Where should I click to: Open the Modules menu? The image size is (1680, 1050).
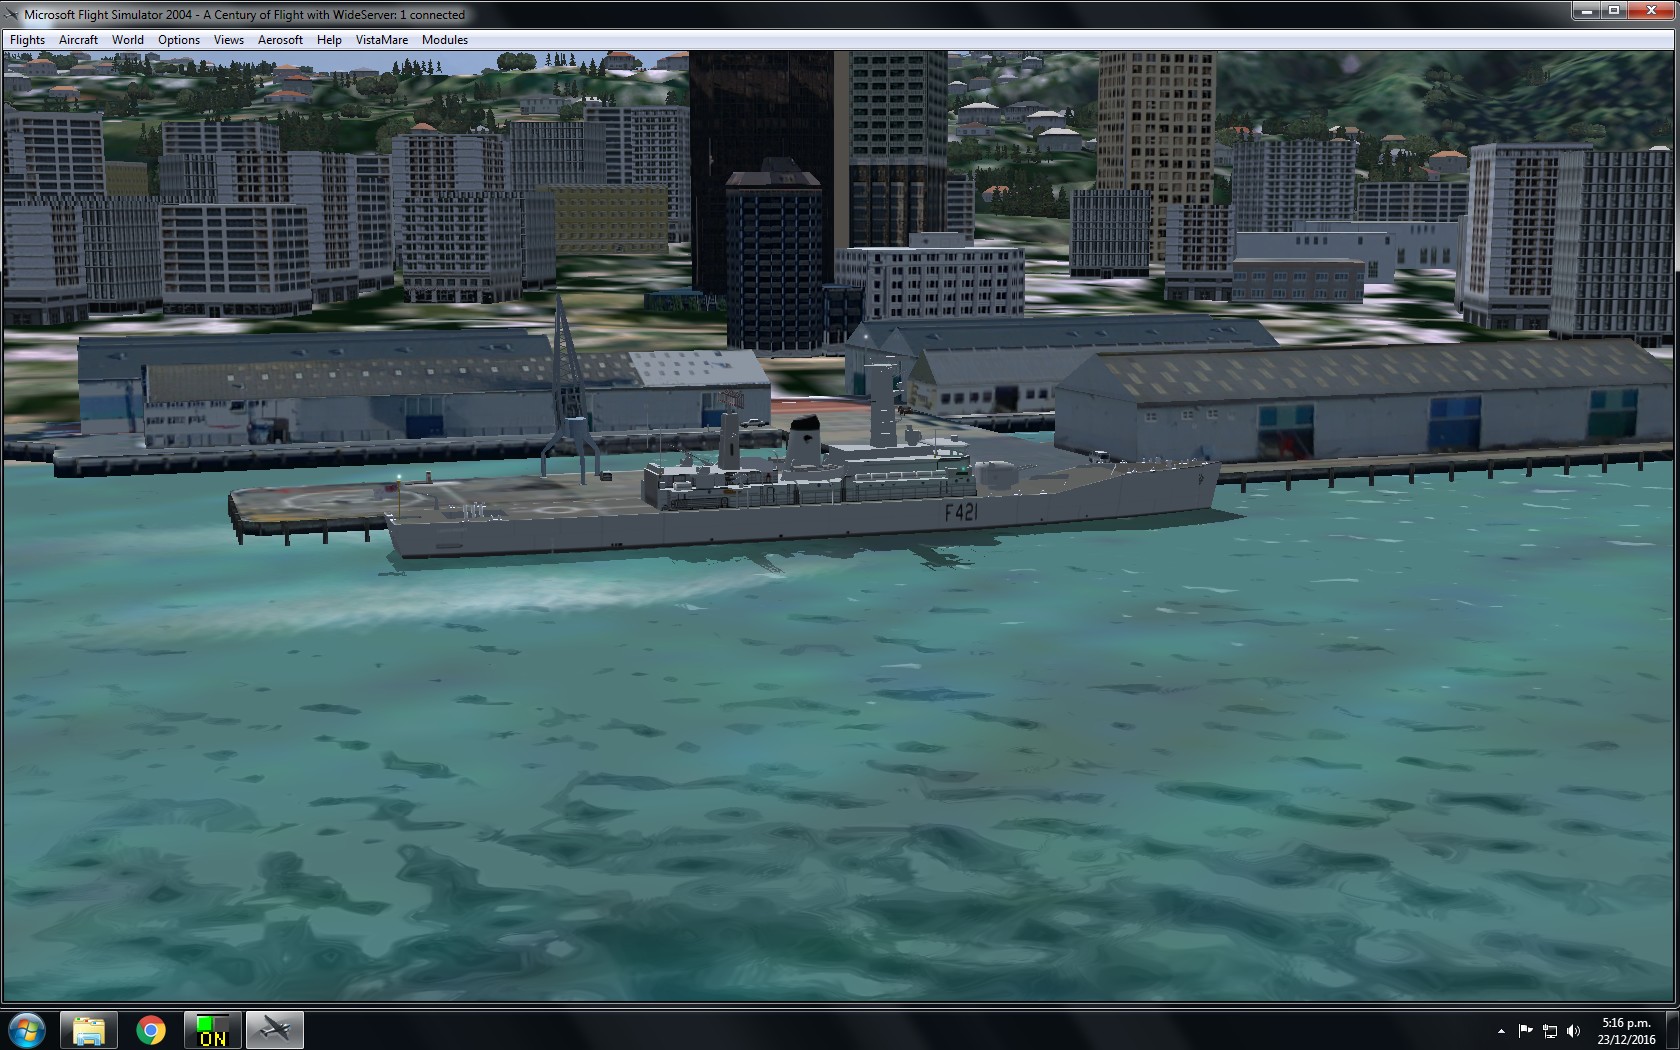(445, 40)
